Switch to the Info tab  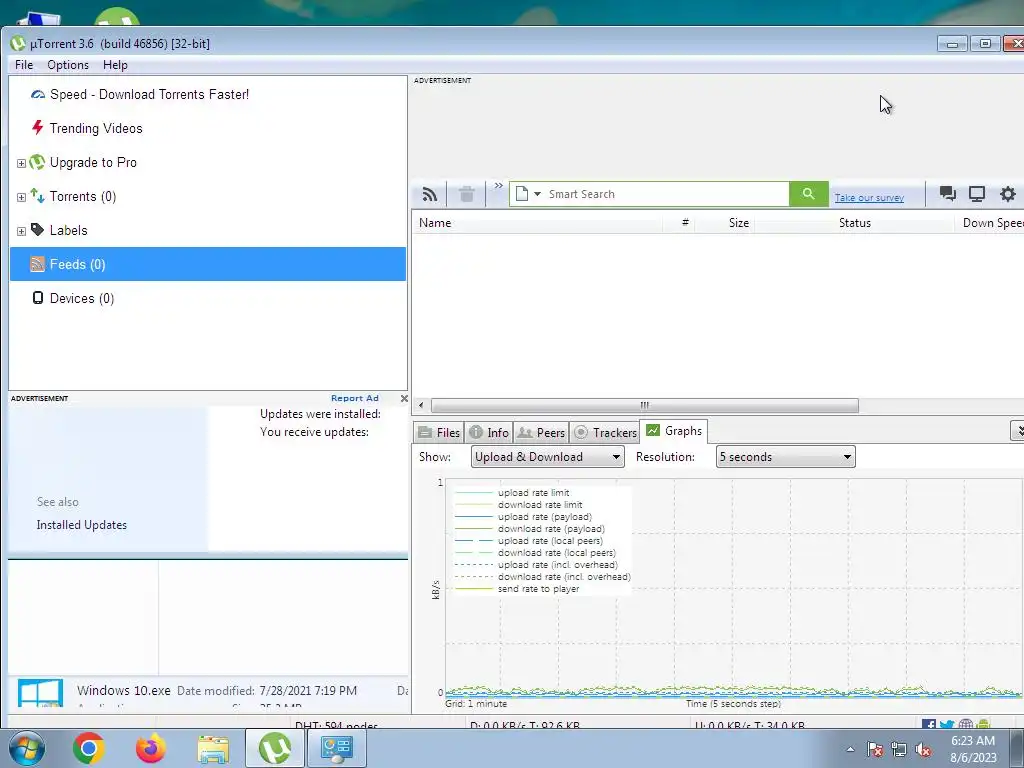489,432
